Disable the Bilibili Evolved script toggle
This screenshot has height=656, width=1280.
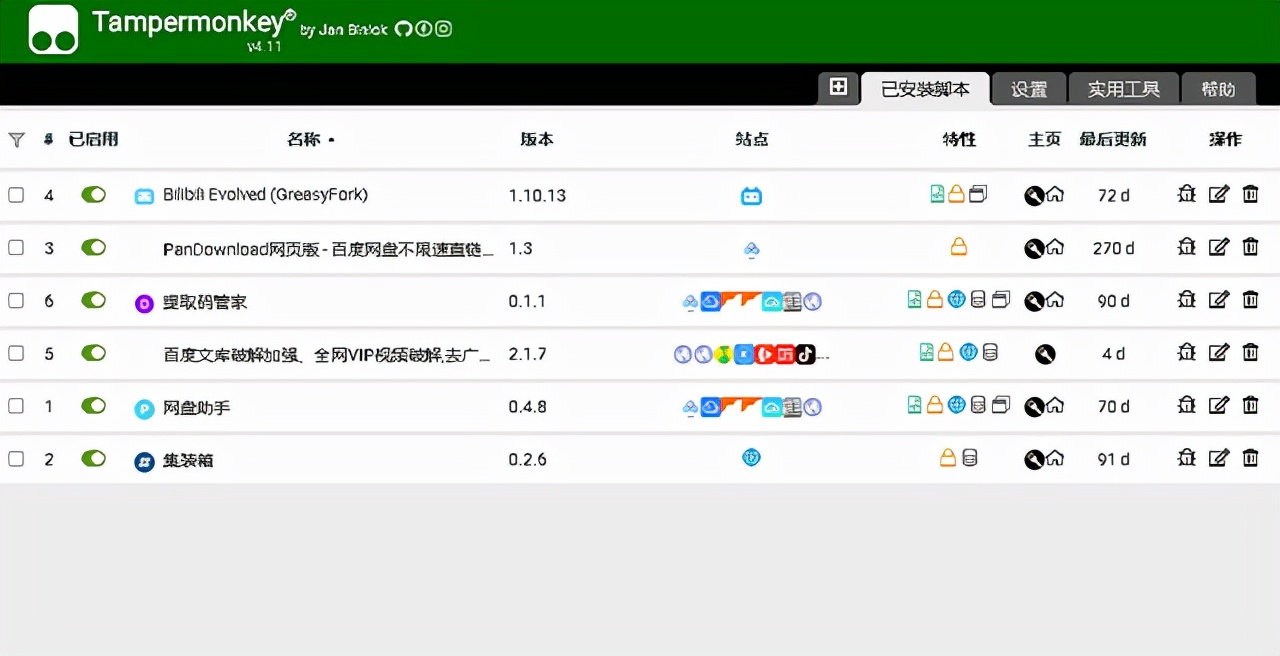click(x=93, y=195)
